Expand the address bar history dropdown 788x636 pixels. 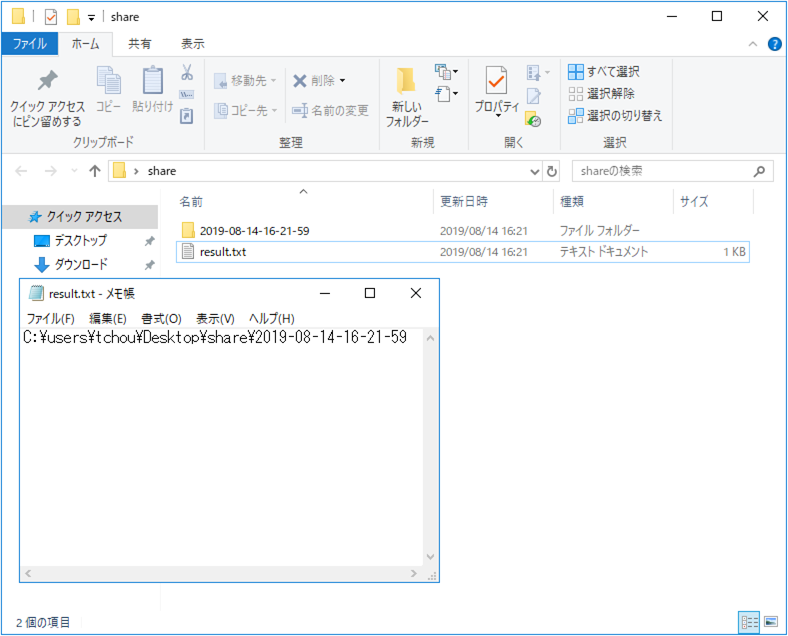click(x=535, y=172)
